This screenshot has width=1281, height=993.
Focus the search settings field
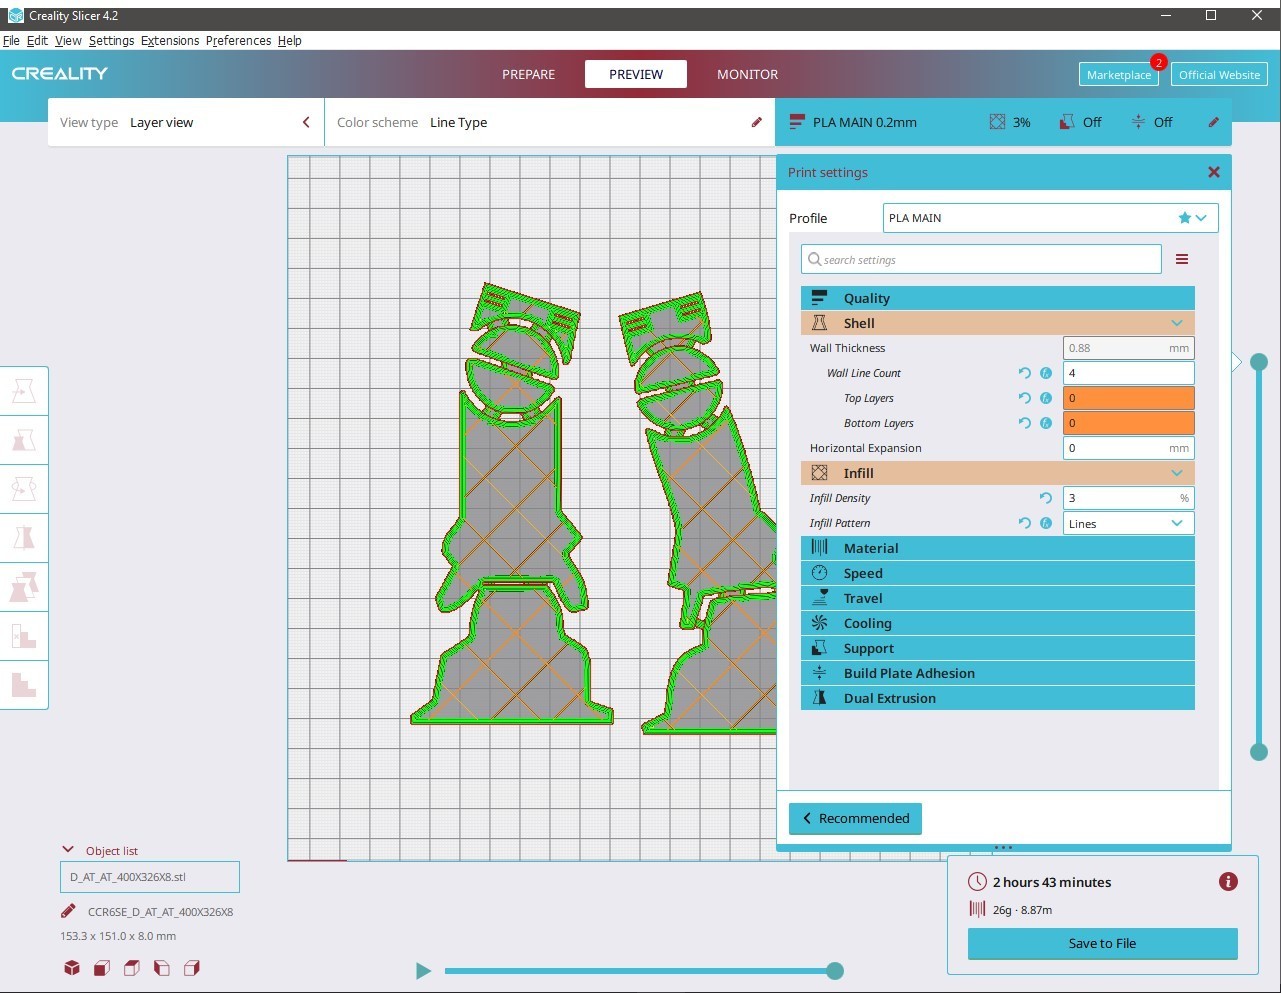click(x=981, y=259)
